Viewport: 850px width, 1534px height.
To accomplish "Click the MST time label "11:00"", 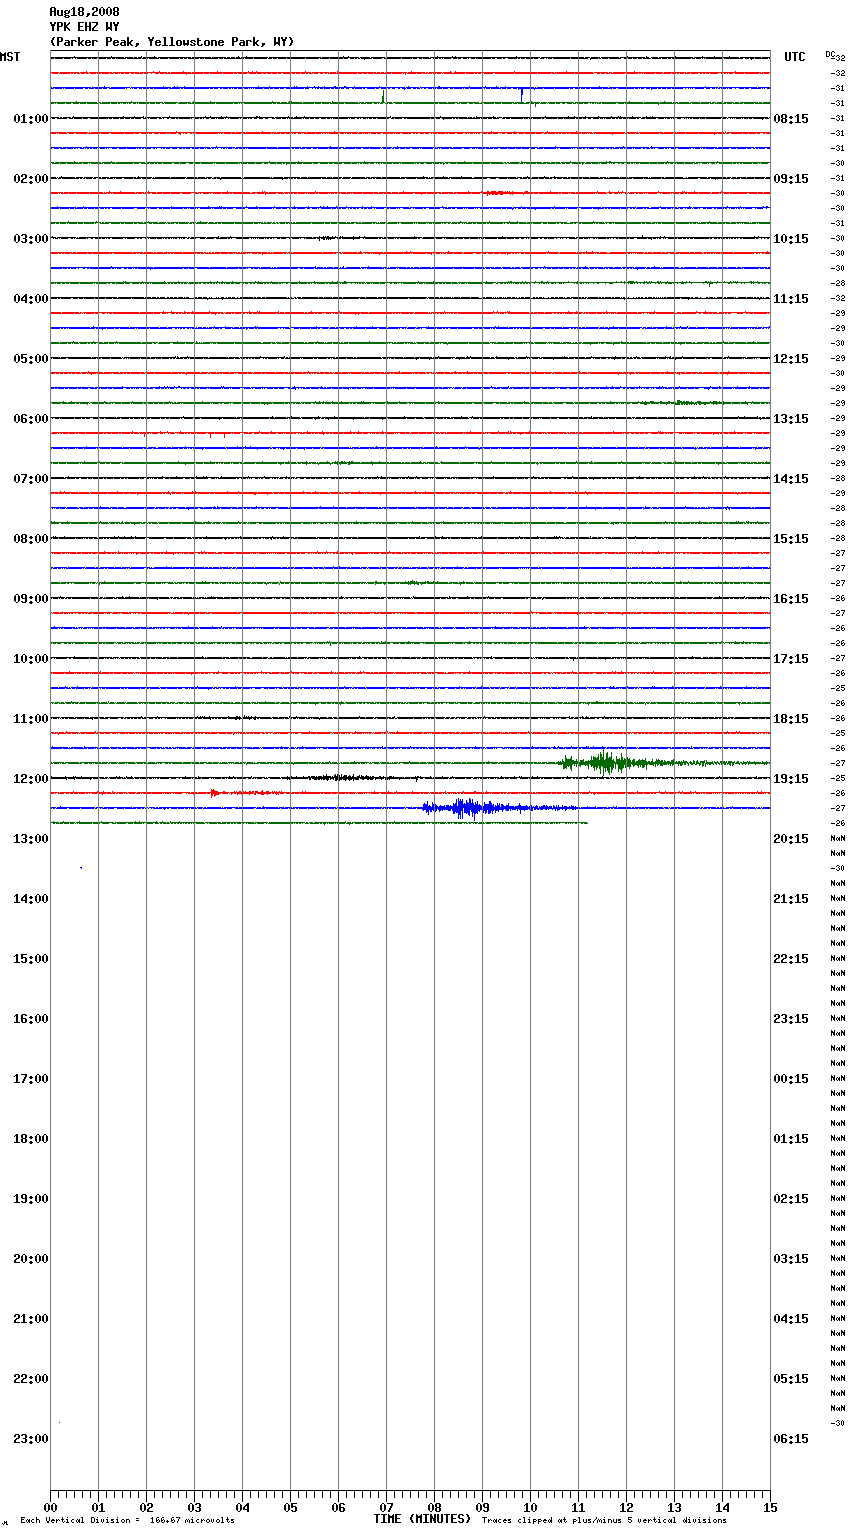I will click(x=31, y=719).
